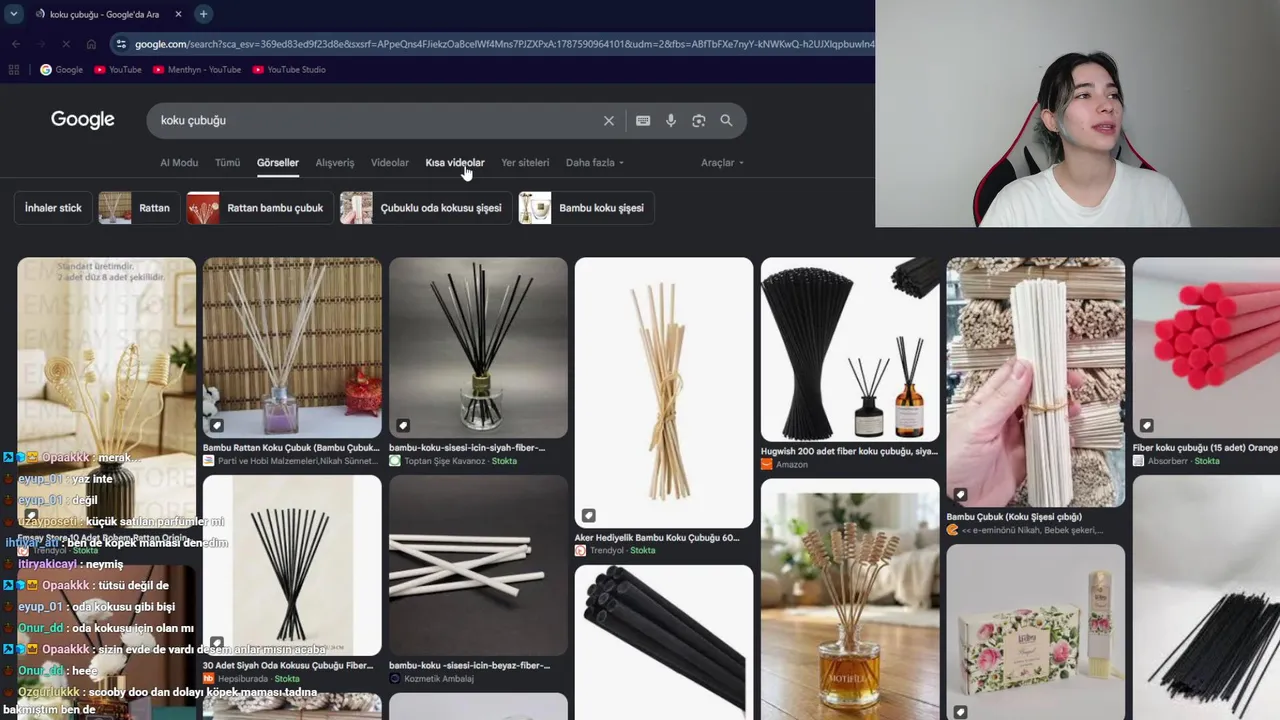Switch to the Tümü results tab
Viewport: 1280px width, 720px height.
[x=228, y=163]
